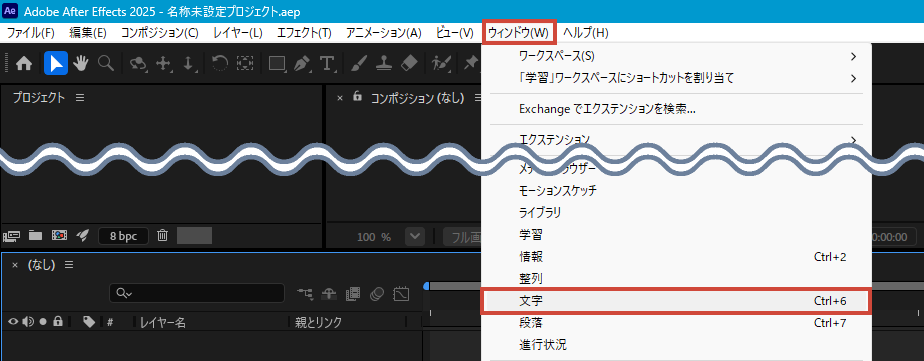This screenshot has width=924, height=361.
Task: Click the new composition icon in Project panel
Action: [59, 236]
